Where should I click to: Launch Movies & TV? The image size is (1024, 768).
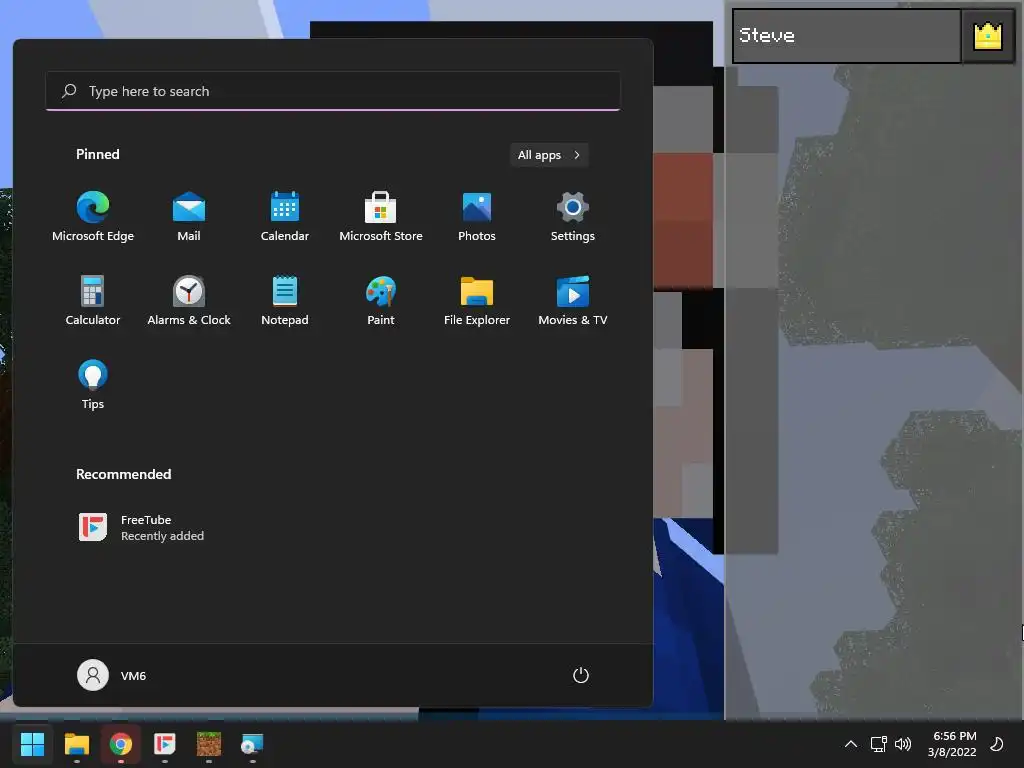point(573,300)
